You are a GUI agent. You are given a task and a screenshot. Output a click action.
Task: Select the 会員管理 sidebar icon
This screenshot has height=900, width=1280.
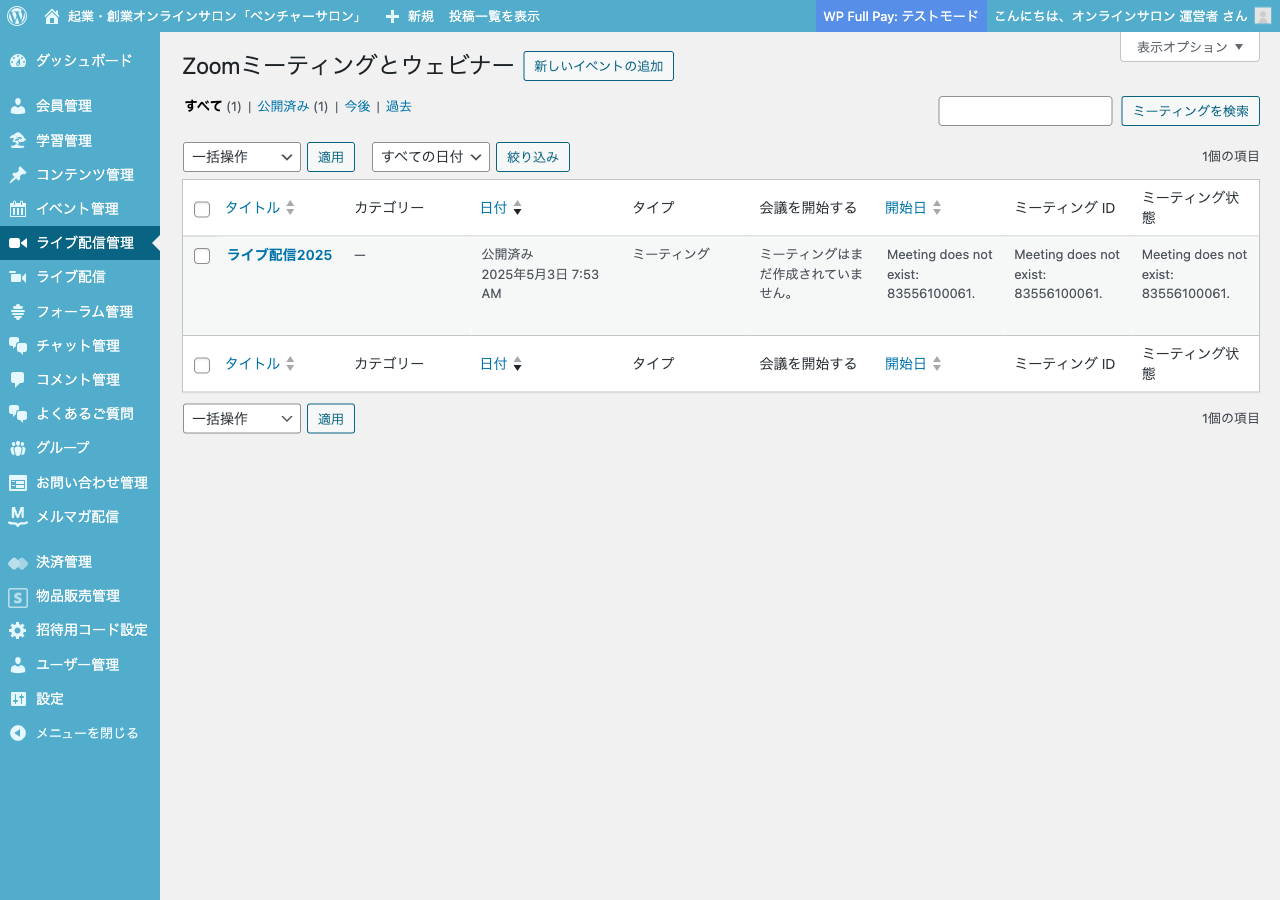point(17,105)
